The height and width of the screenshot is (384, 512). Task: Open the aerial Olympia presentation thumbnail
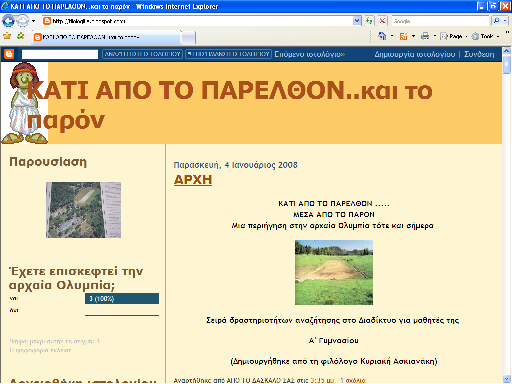pos(83,210)
